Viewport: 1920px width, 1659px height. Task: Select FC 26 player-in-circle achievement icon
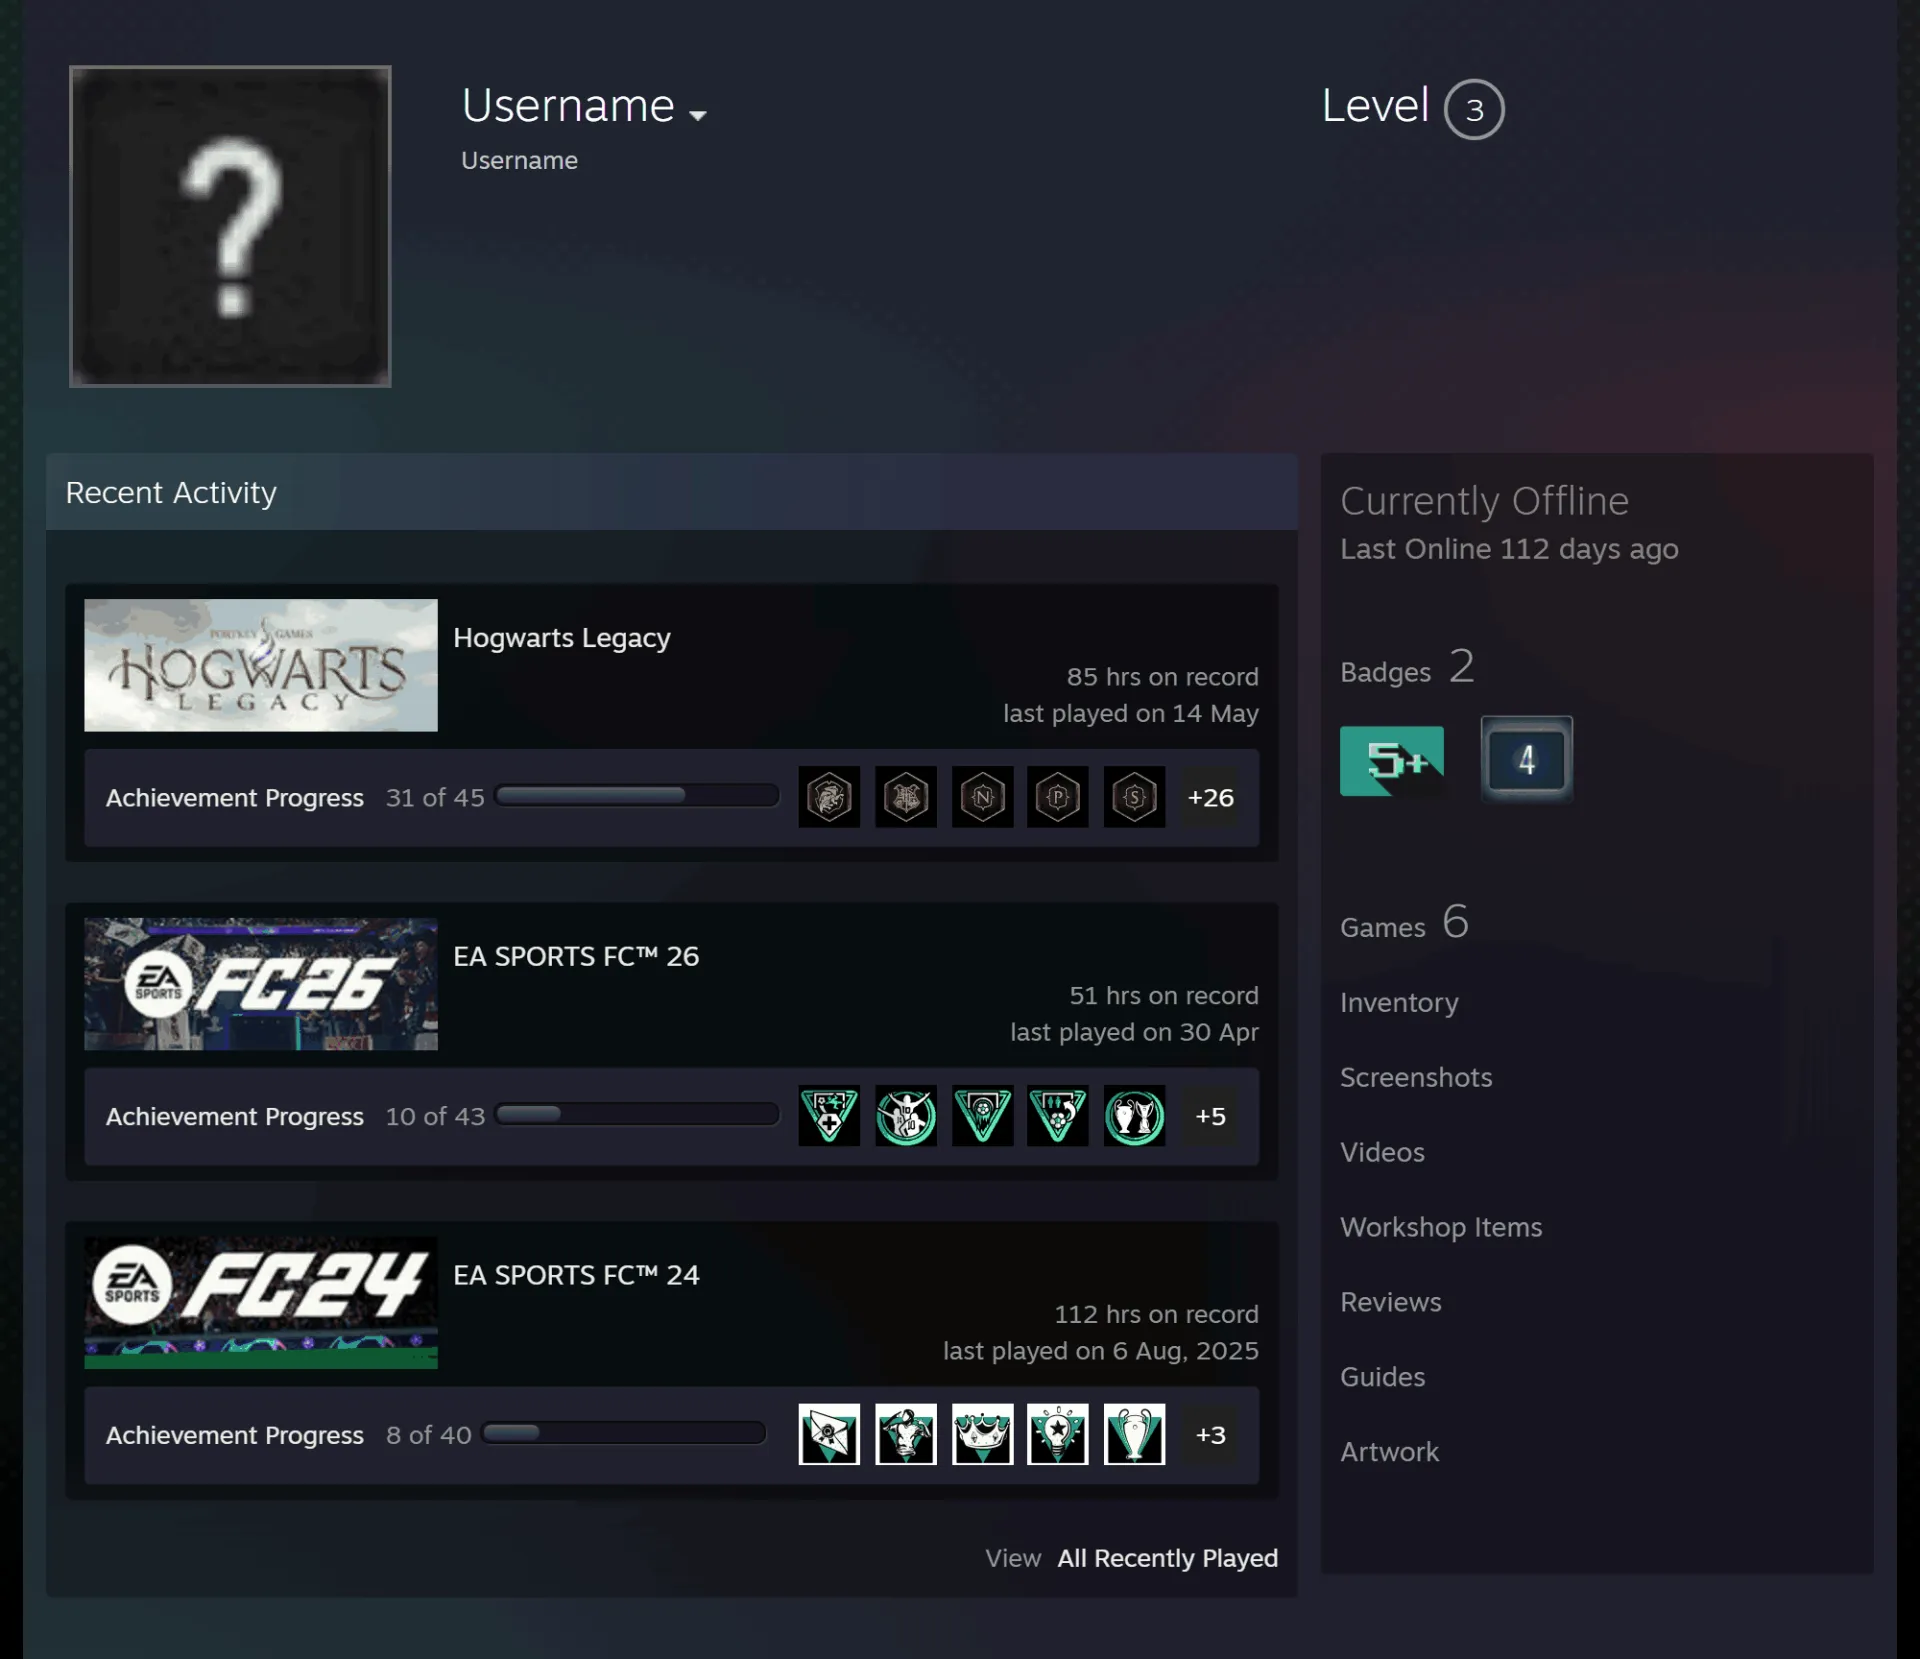pos(906,1115)
